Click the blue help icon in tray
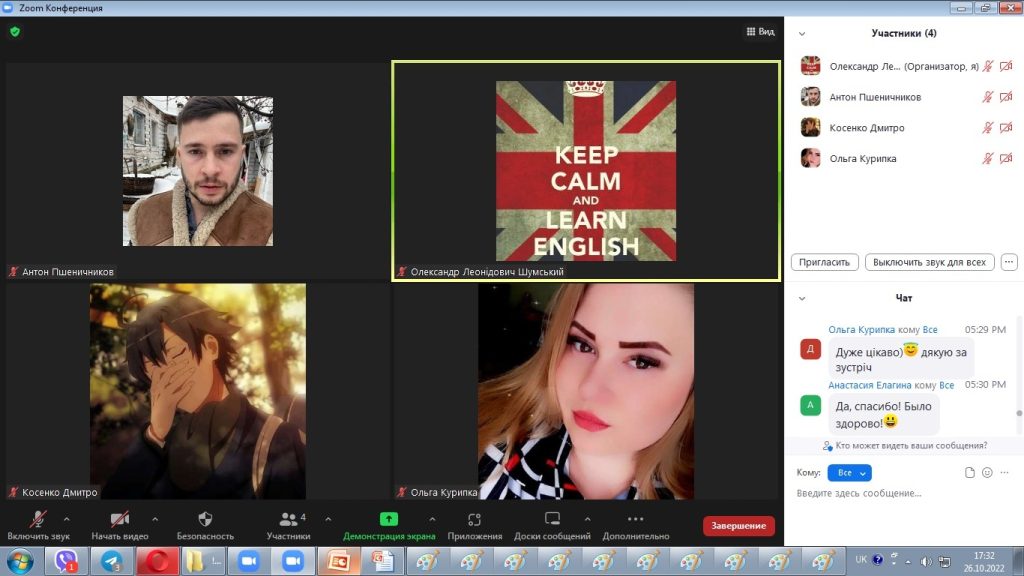Screen dimensions: 1024x576 click(x=878, y=560)
